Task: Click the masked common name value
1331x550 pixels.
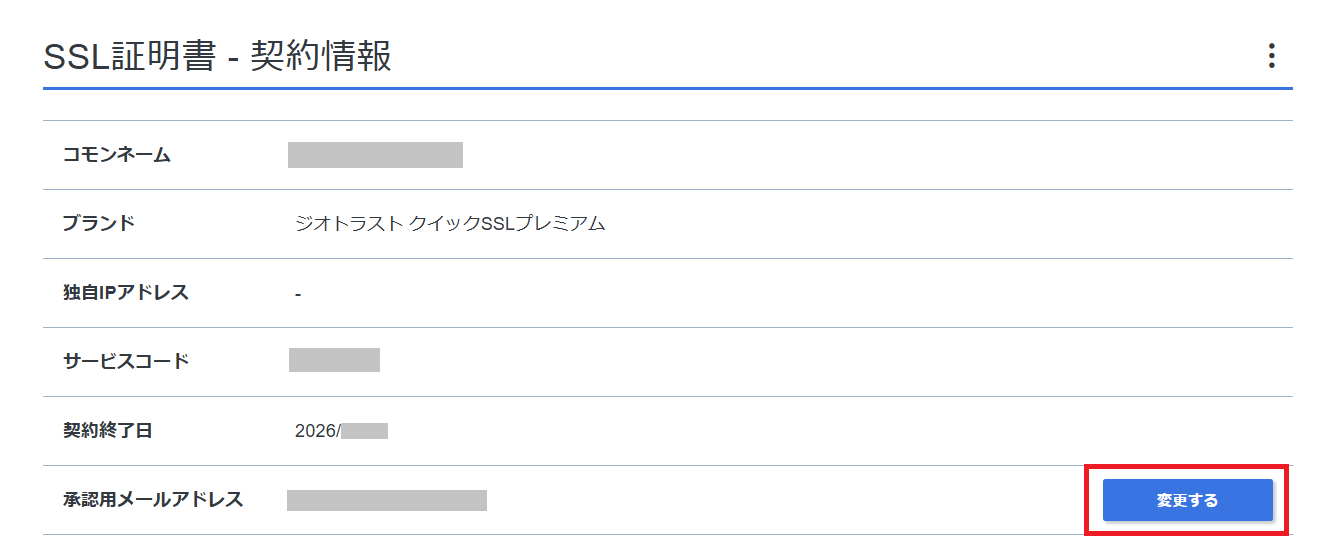Action: point(375,155)
